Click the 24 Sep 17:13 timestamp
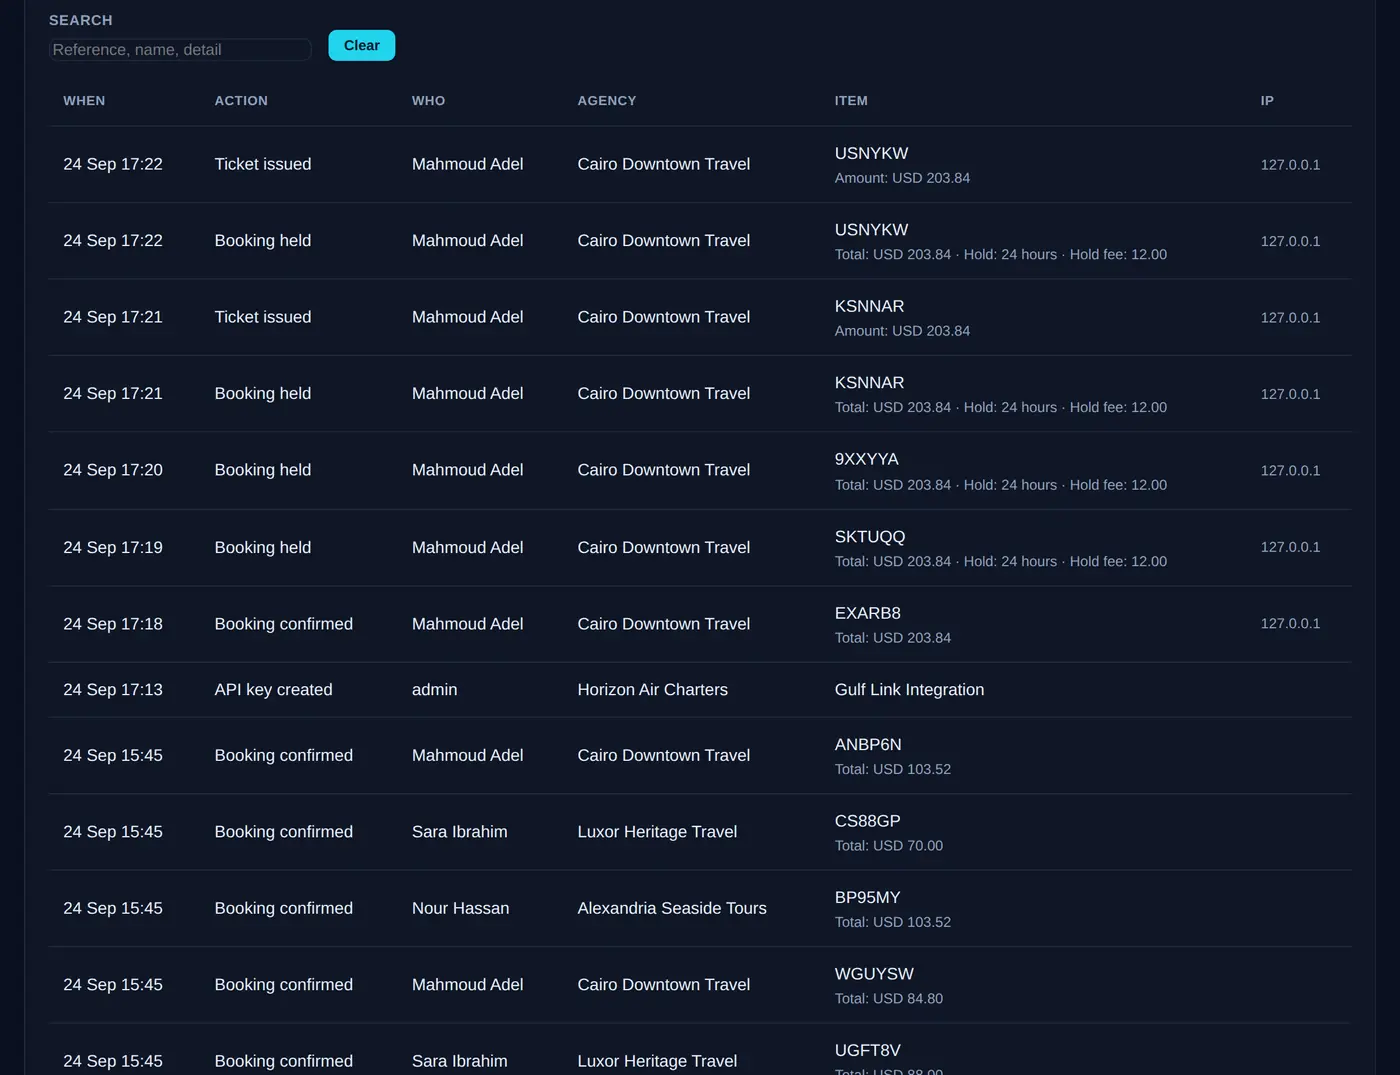 pyautogui.click(x=113, y=690)
